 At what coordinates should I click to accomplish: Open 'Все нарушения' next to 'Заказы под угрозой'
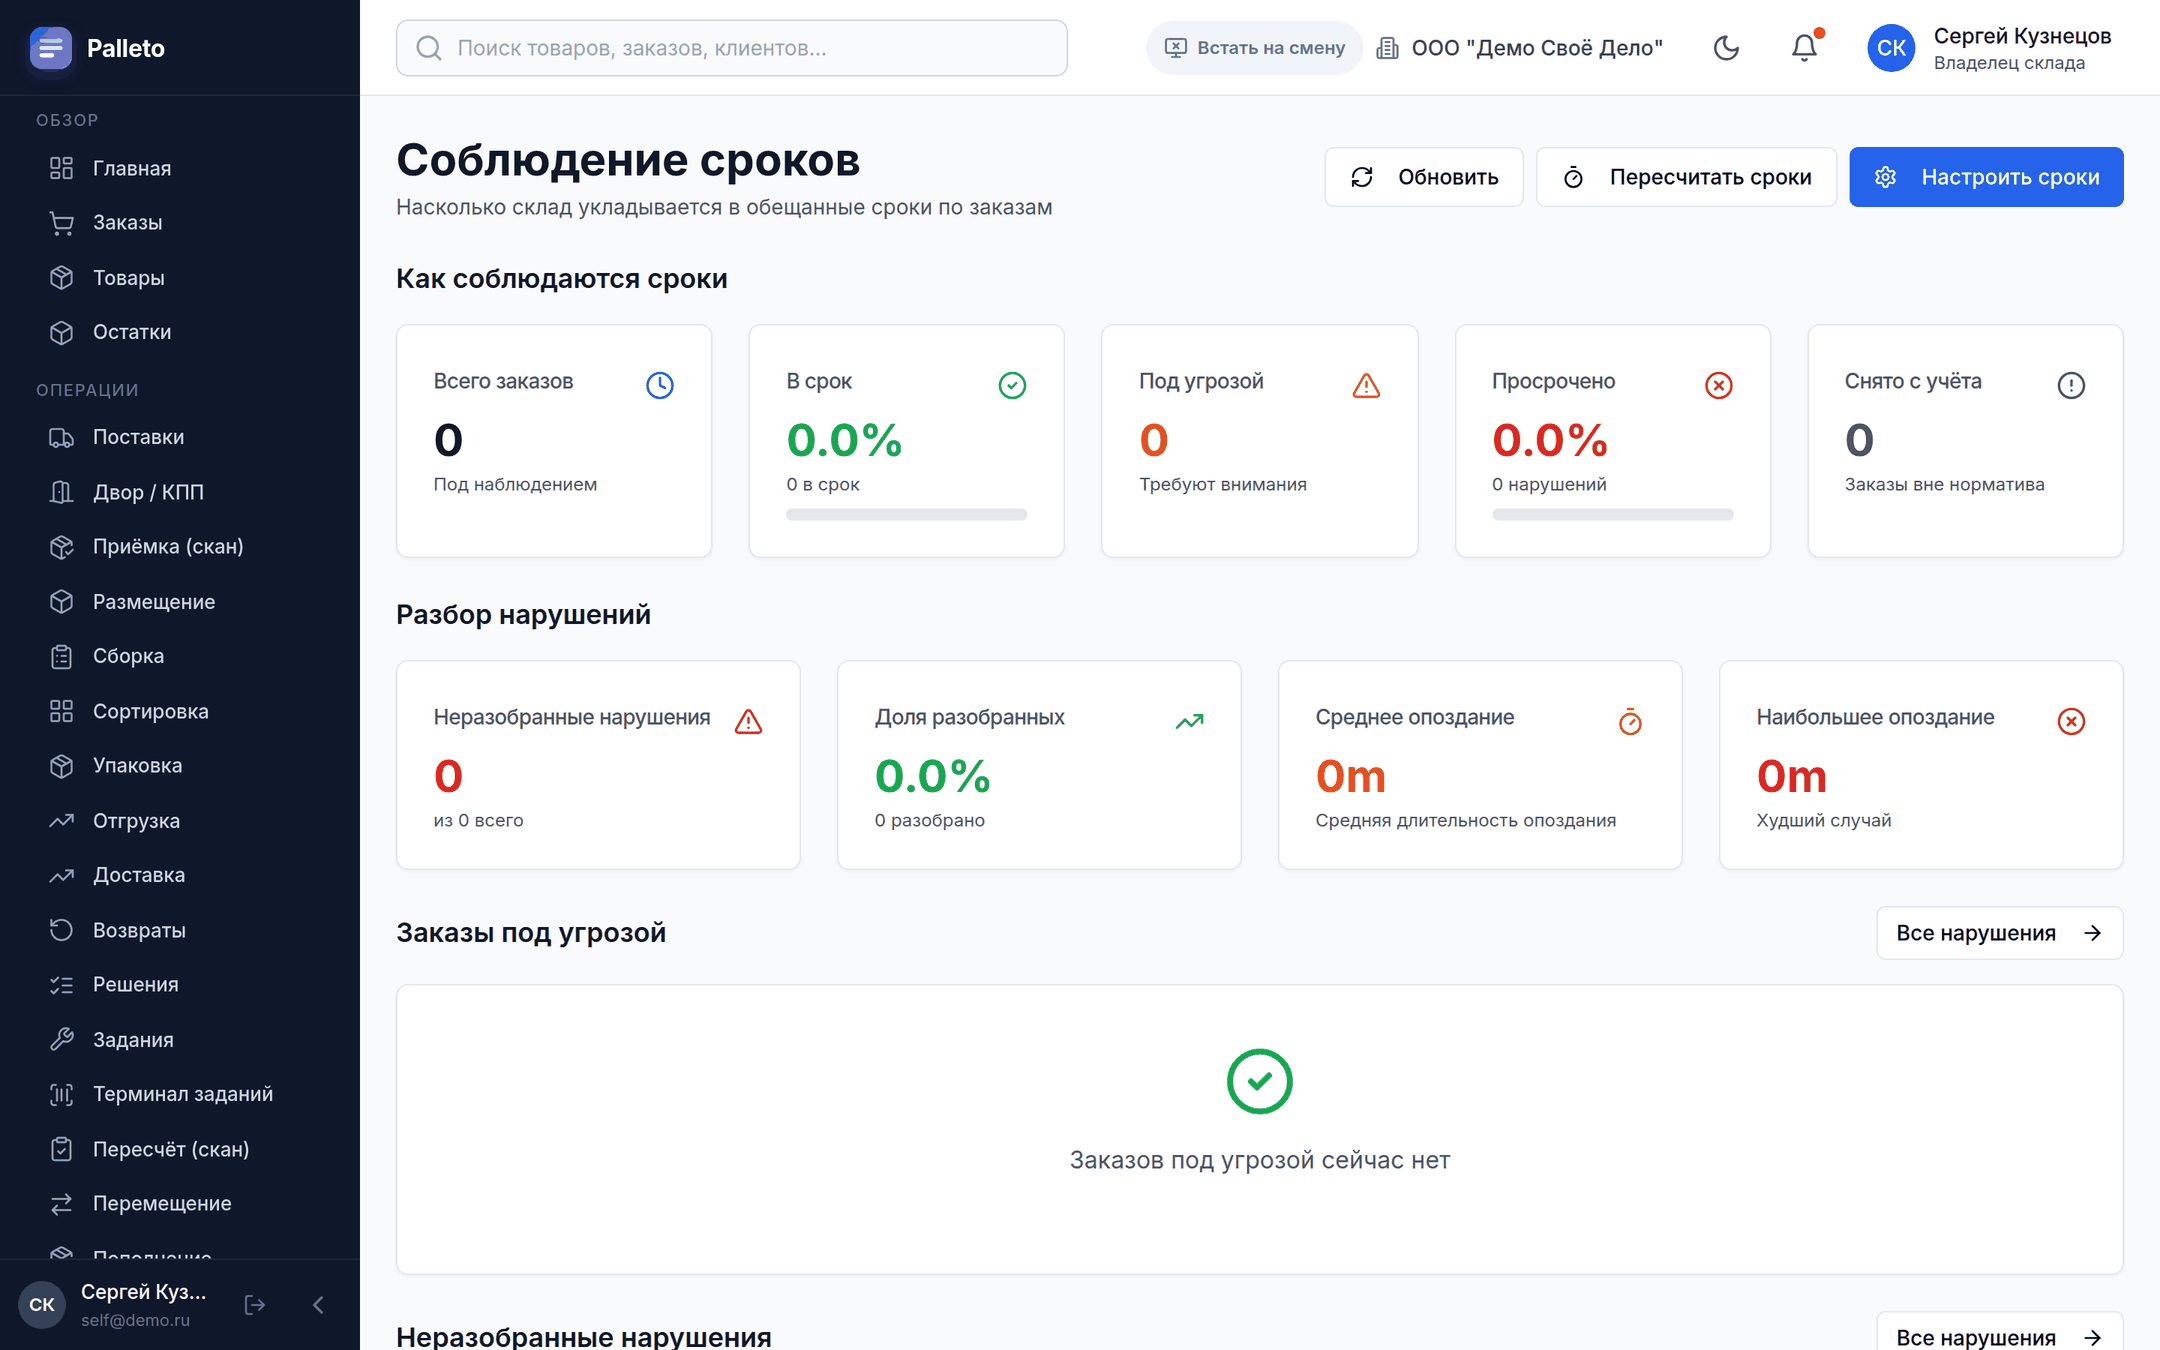click(2000, 933)
